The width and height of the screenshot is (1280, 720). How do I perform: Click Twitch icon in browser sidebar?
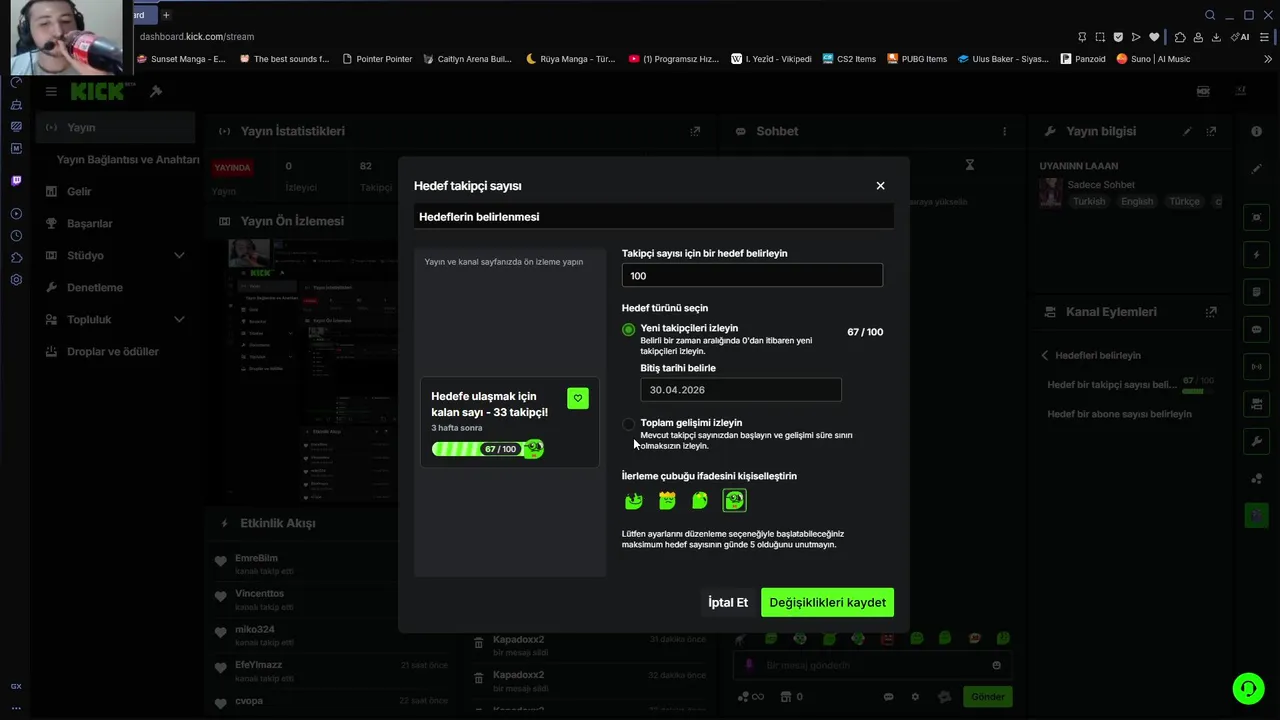coord(16,181)
